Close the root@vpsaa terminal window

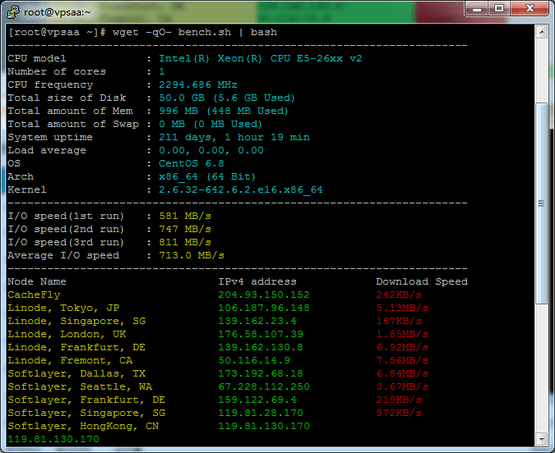point(530,8)
